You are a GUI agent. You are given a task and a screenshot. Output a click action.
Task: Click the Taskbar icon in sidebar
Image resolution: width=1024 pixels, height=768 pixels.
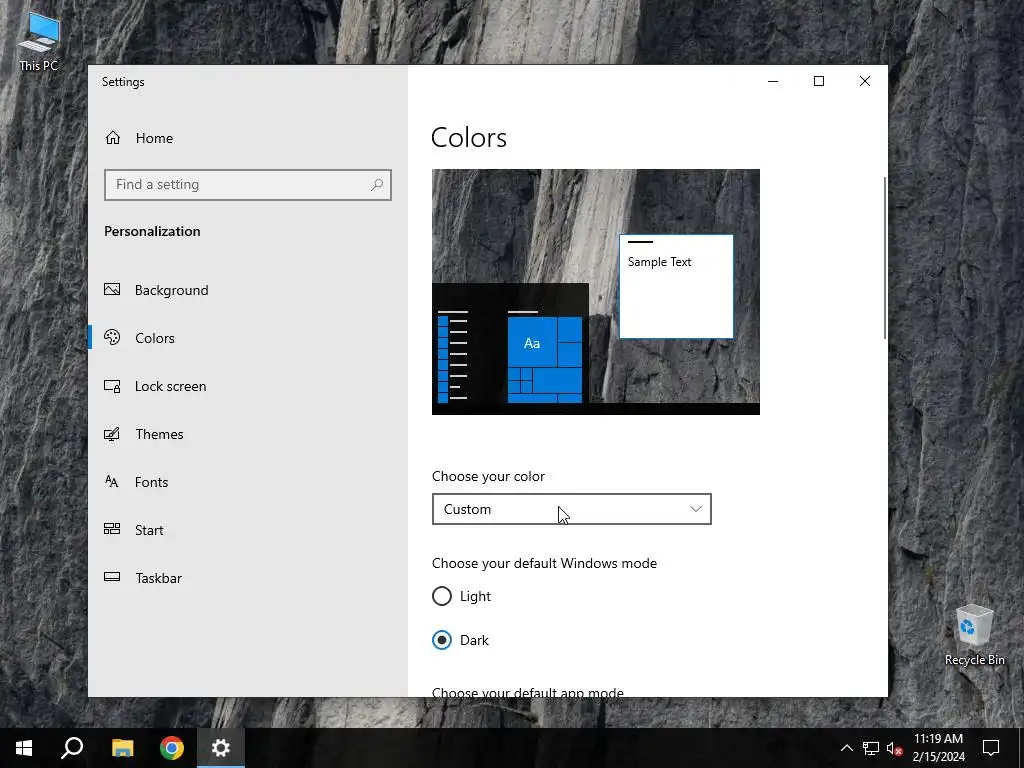point(112,577)
